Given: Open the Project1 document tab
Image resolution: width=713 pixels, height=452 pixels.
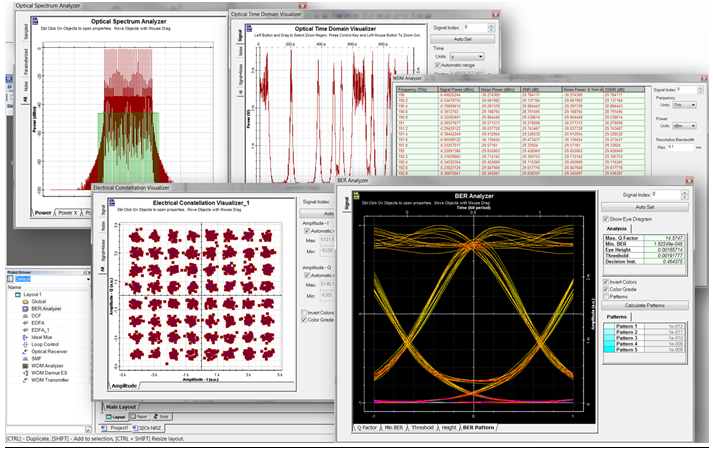Looking at the screenshot, I should (115, 428).
